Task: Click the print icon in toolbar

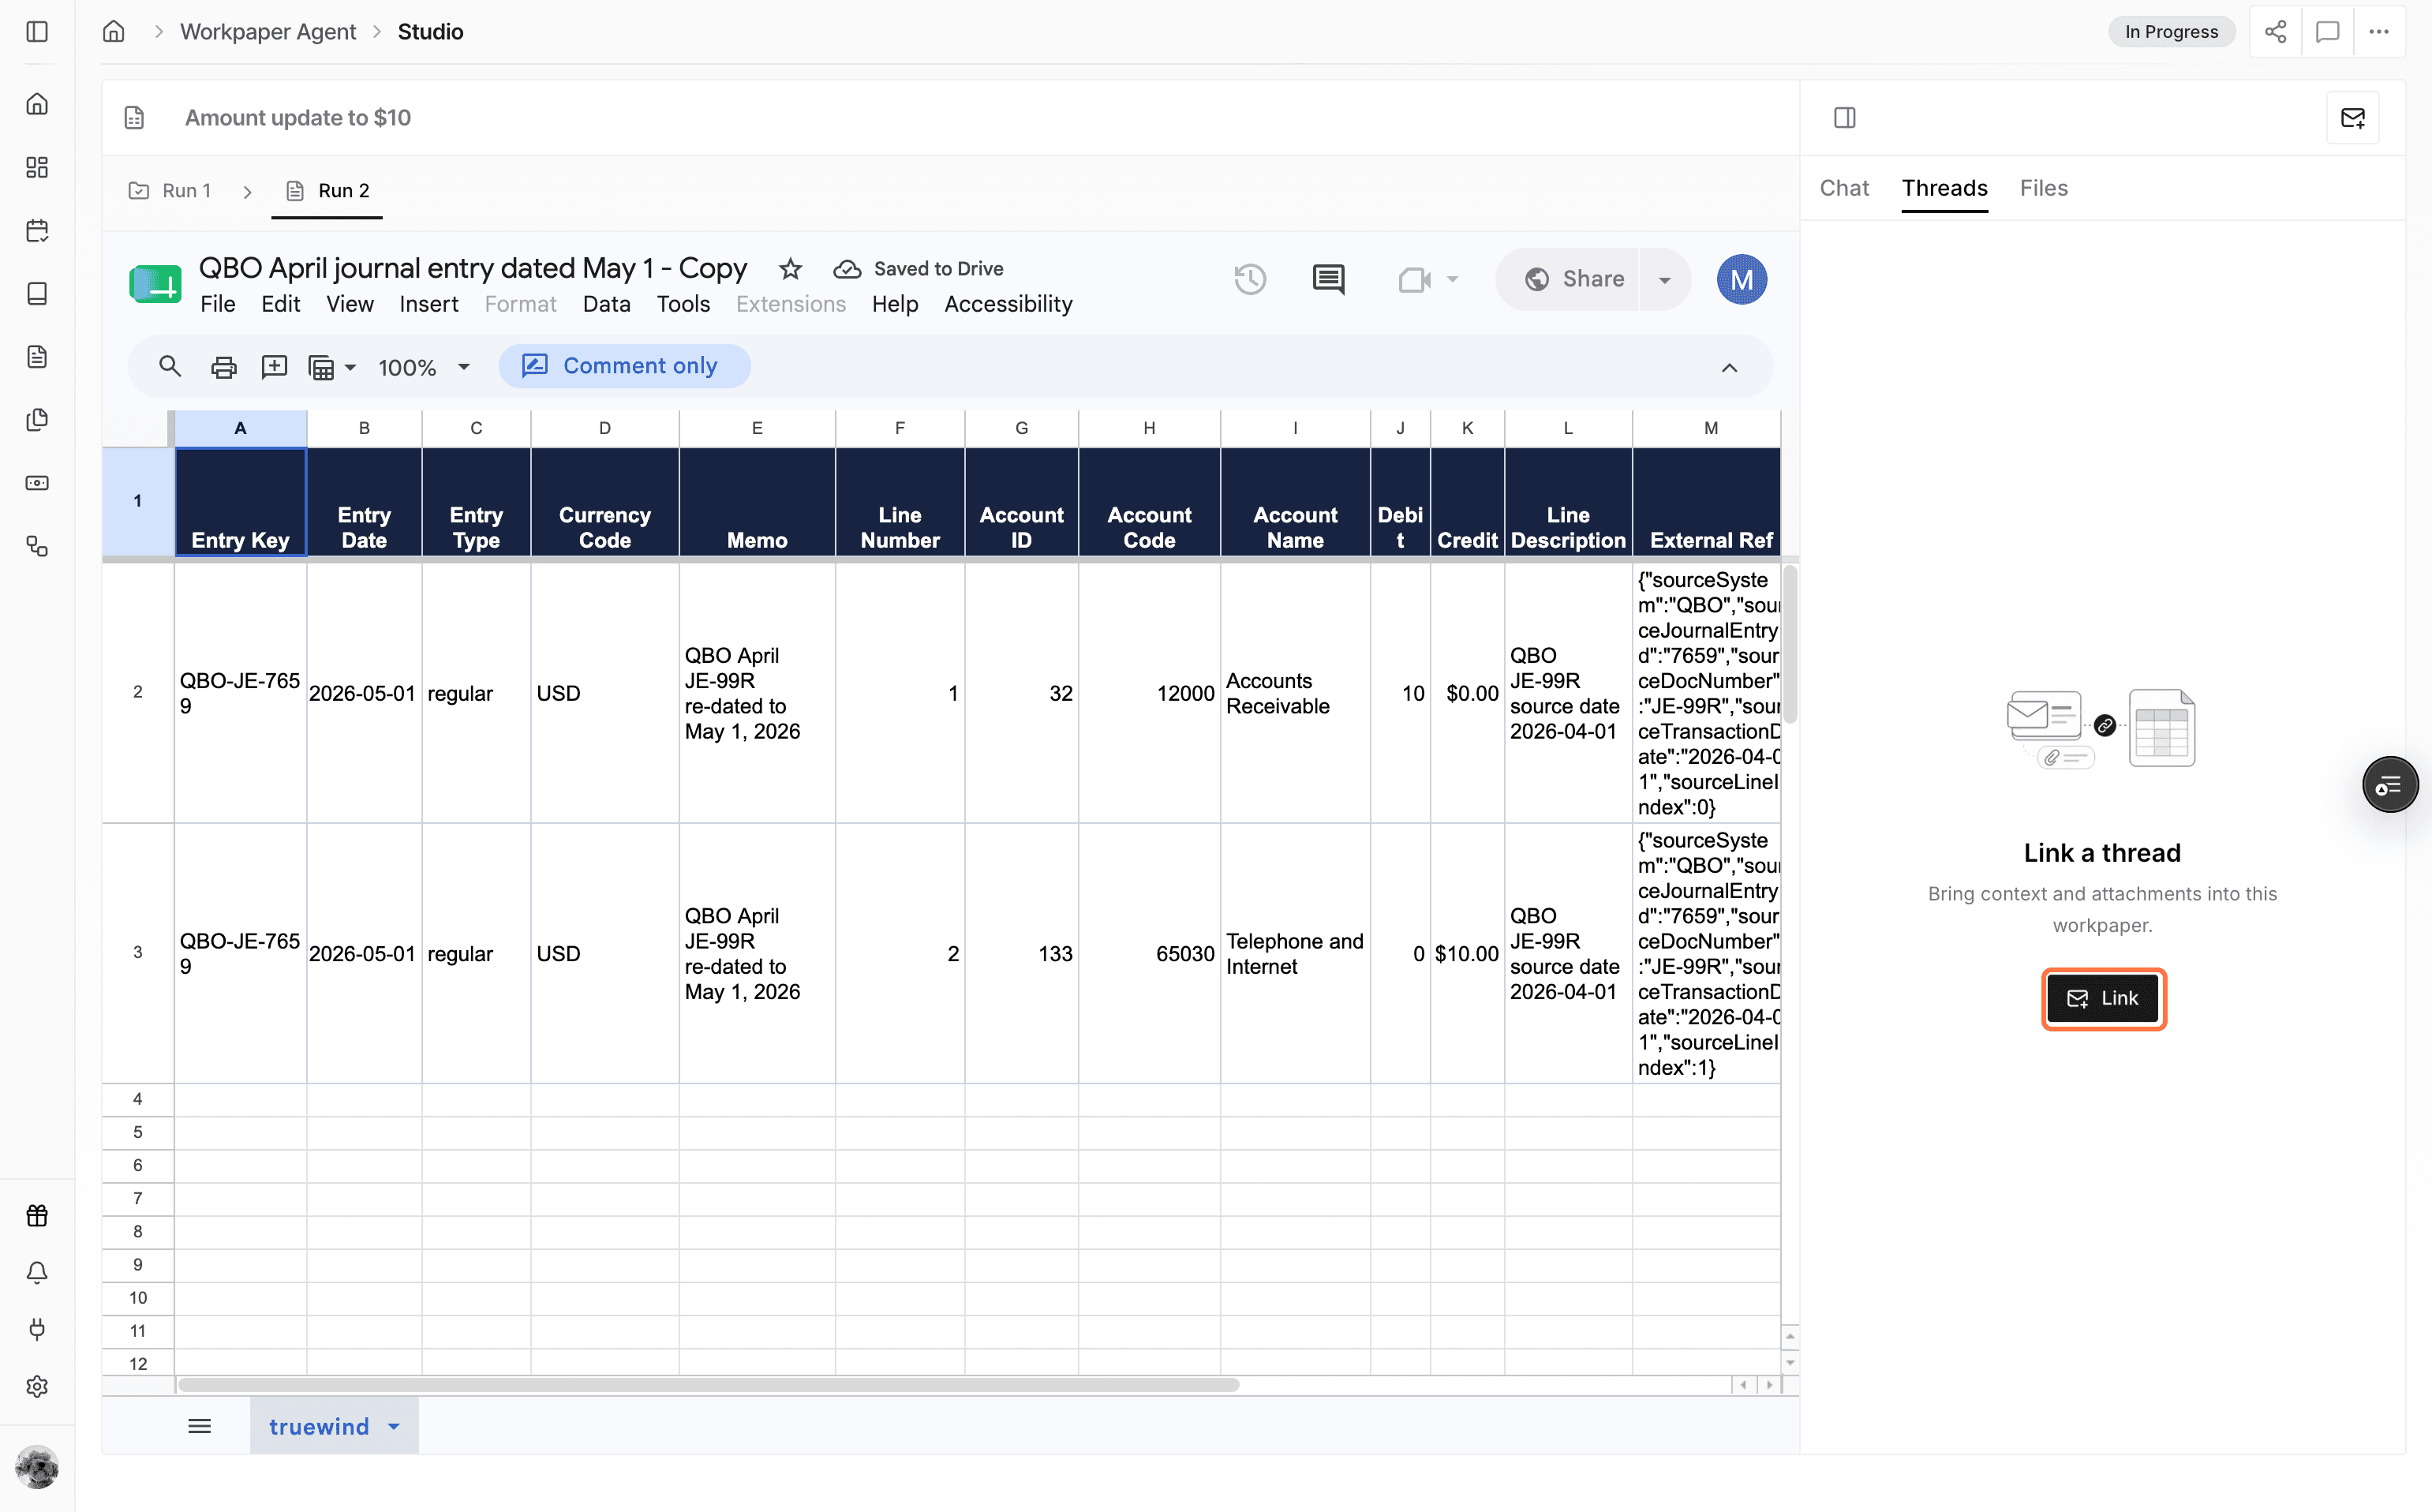Action: click(223, 367)
